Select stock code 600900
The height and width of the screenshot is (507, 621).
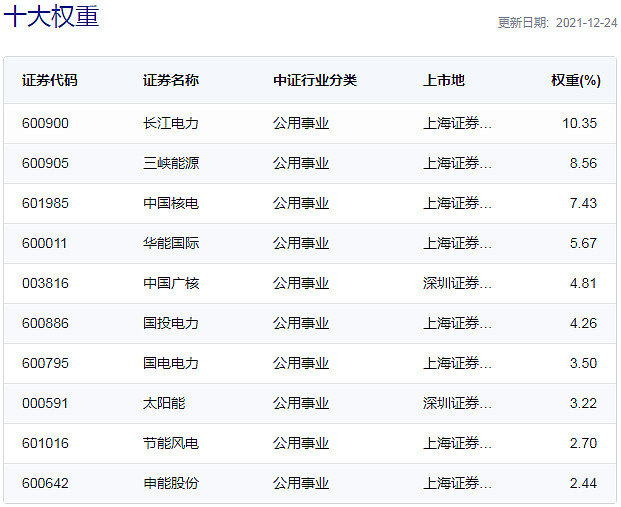click(x=45, y=123)
